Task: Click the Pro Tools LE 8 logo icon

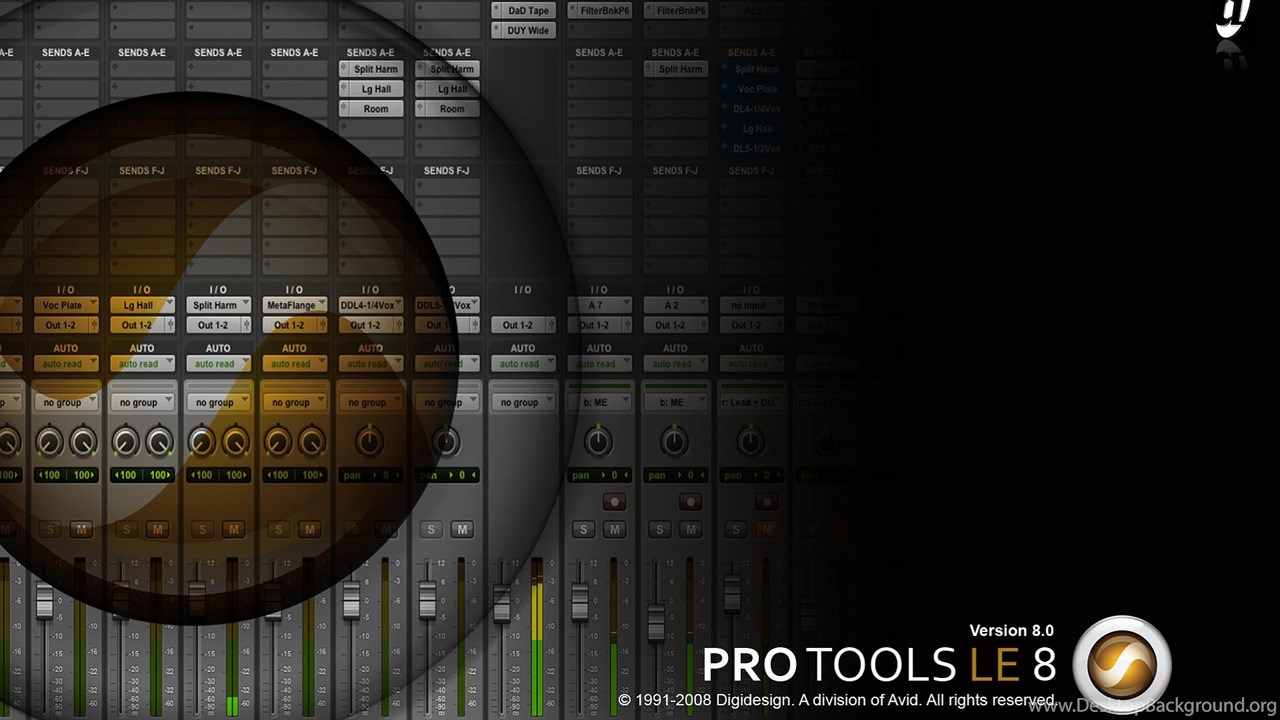Action: [1121, 664]
